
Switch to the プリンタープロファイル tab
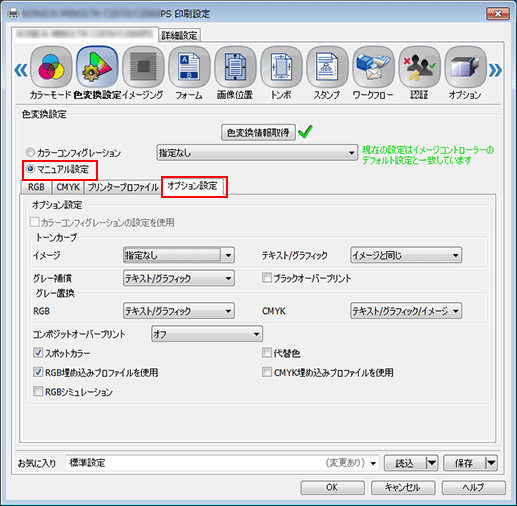click(123, 187)
